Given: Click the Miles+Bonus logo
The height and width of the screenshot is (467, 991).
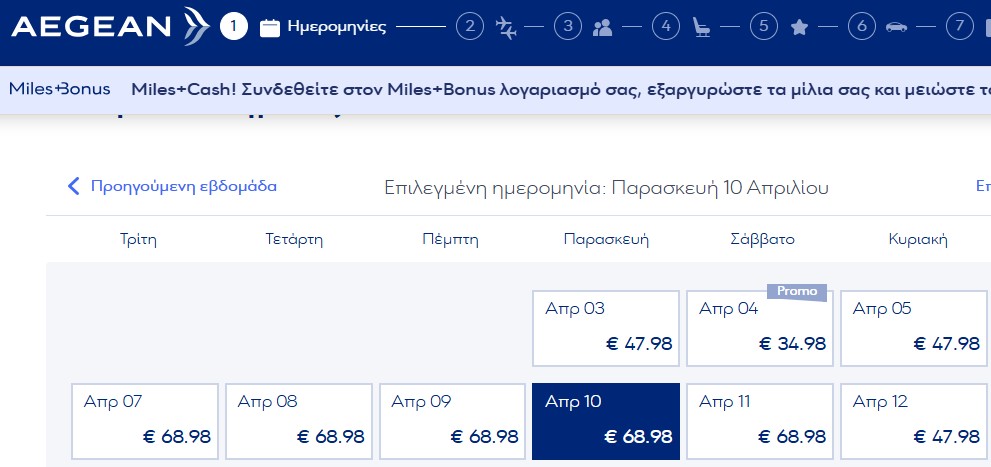Looking at the screenshot, I should 59,88.
